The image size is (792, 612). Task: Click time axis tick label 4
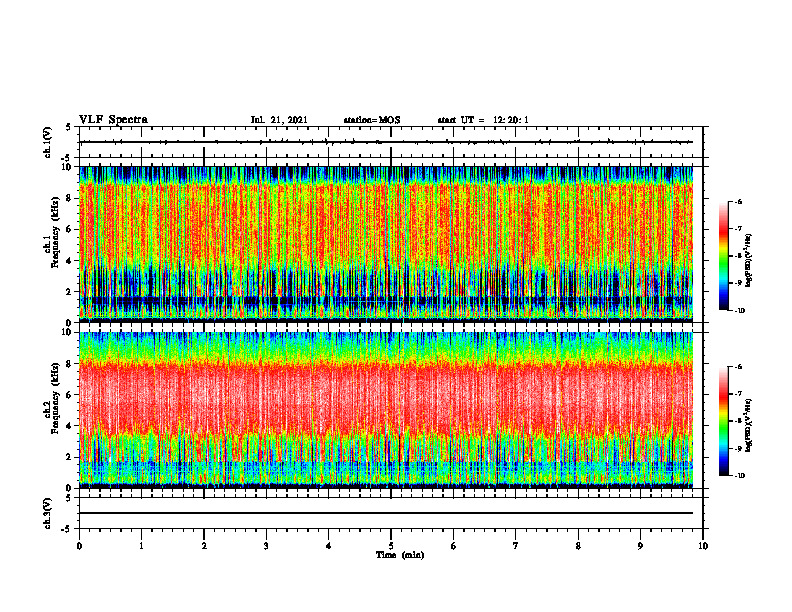pos(329,546)
